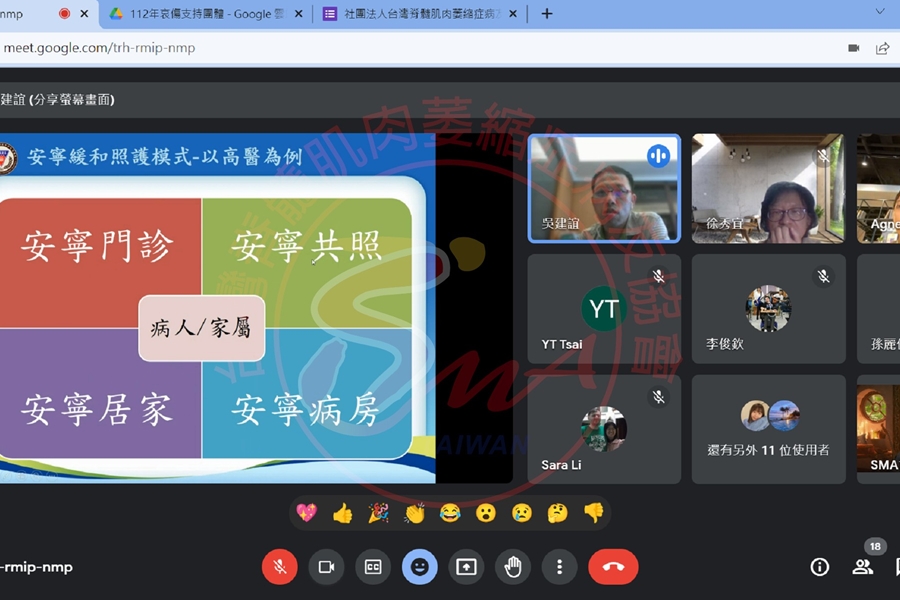Click muted mic icon on YT Tsai tile
Image resolution: width=900 pixels, height=600 pixels.
click(658, 276)
